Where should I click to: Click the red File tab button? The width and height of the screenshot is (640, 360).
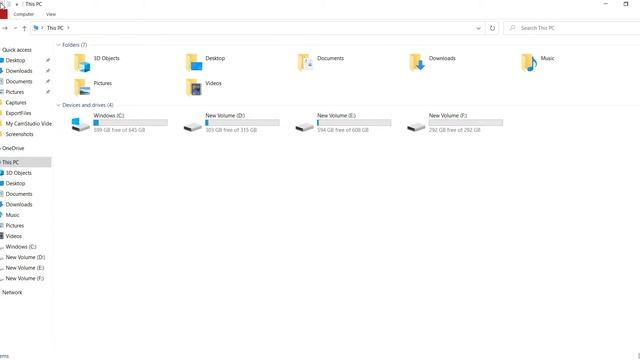tap(4, 14)
